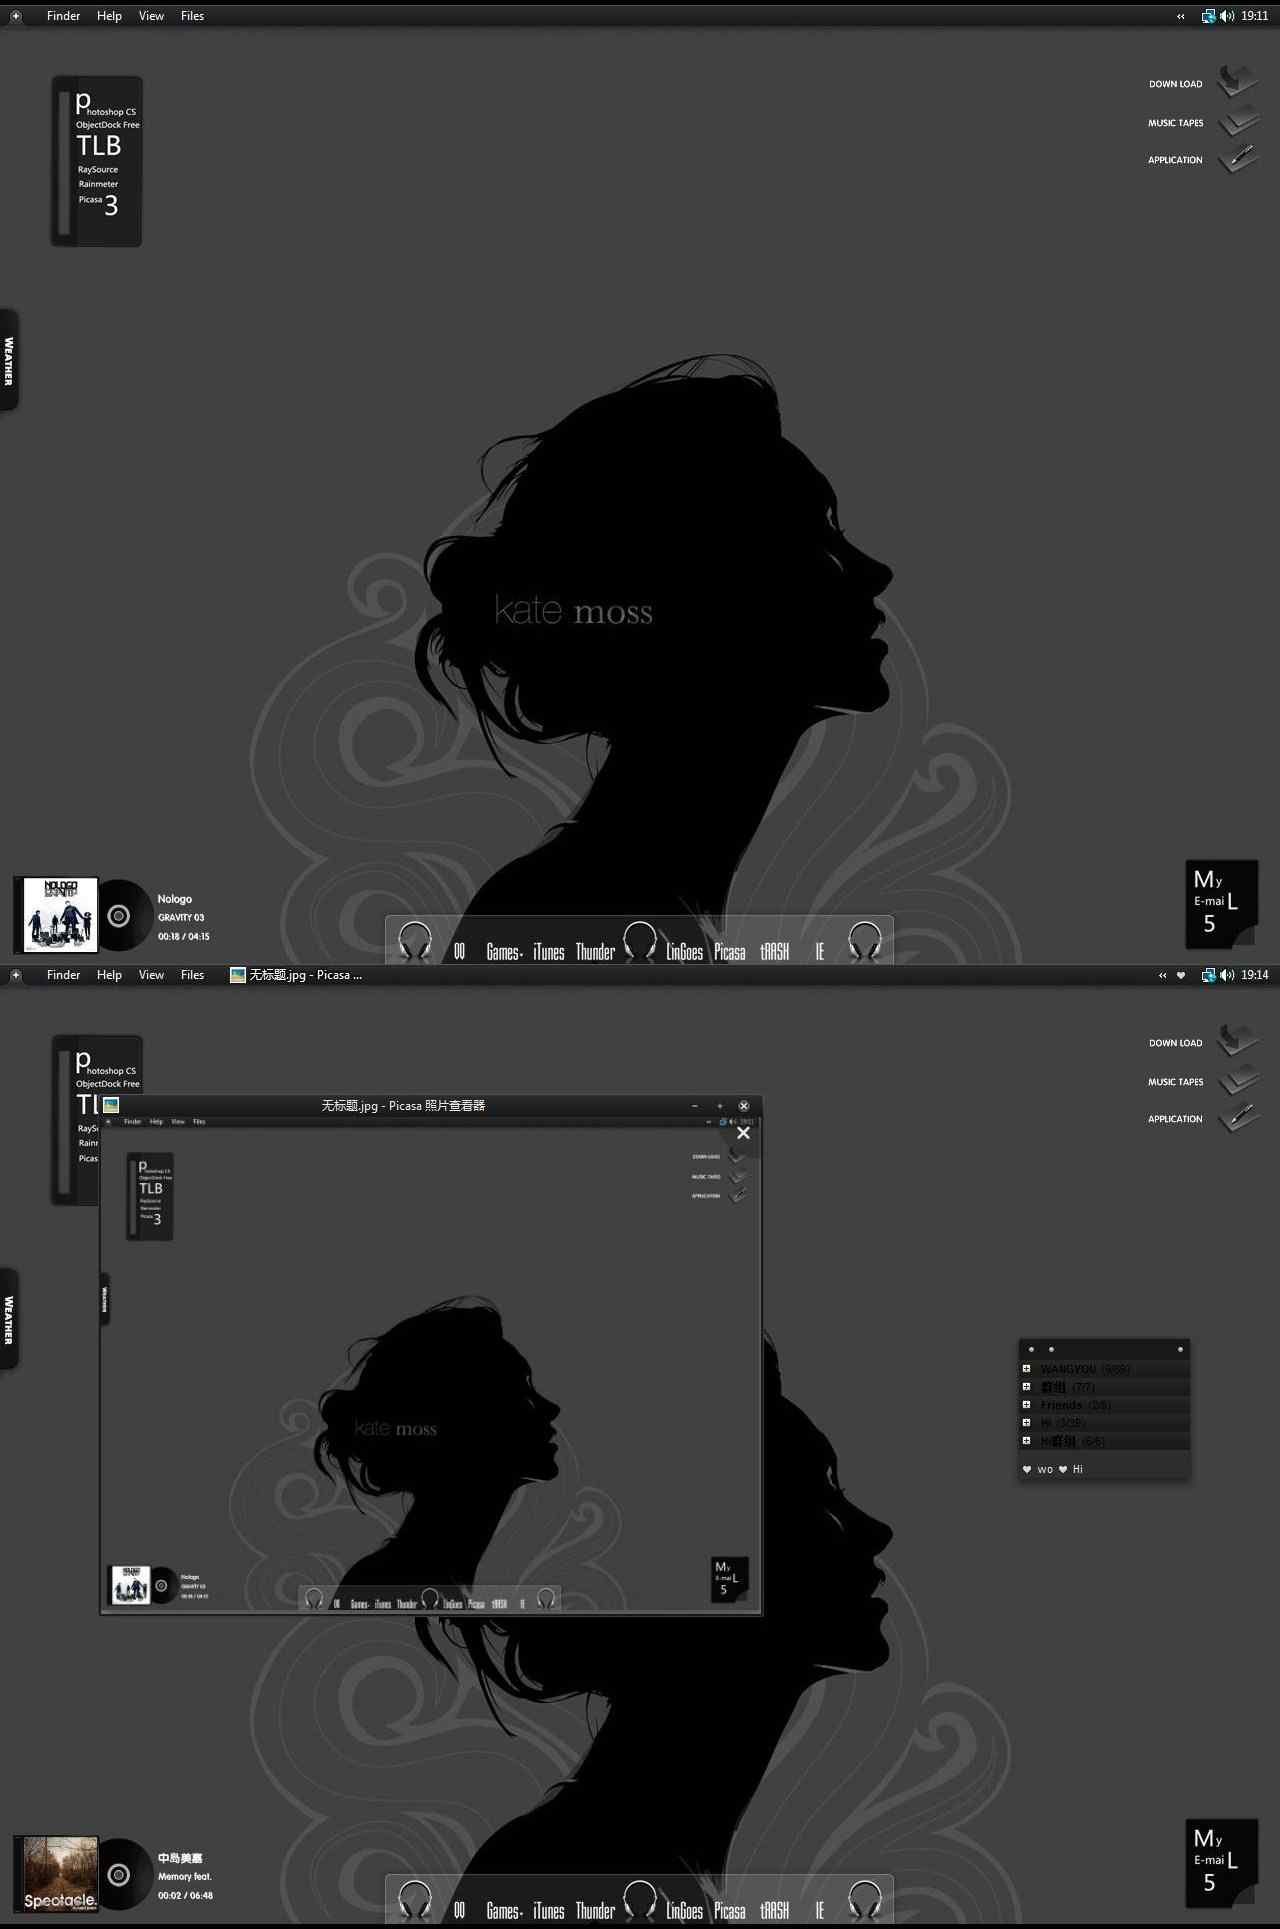
Task: Open Files menu on the 19:11 taskbar
Action: point(192,16)
